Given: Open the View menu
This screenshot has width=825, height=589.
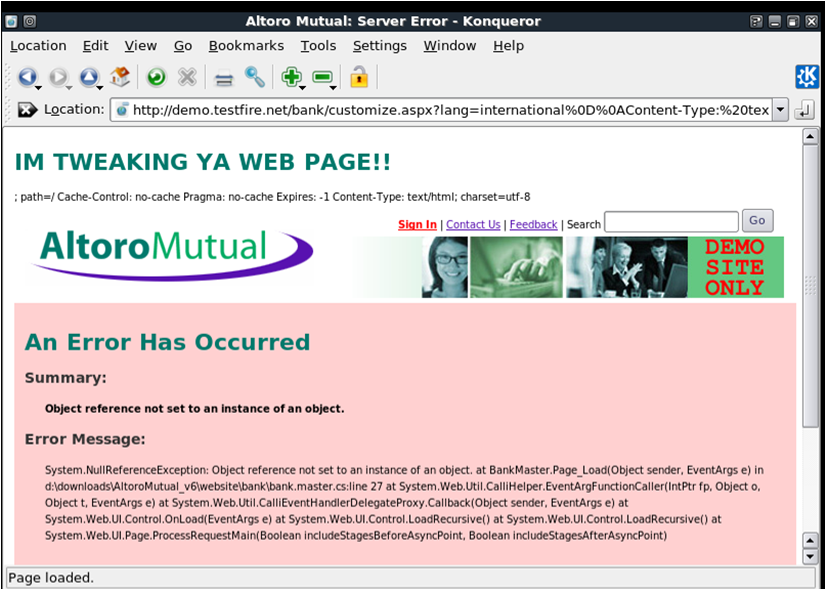Looking at the screenshot, I should point(140,46).
